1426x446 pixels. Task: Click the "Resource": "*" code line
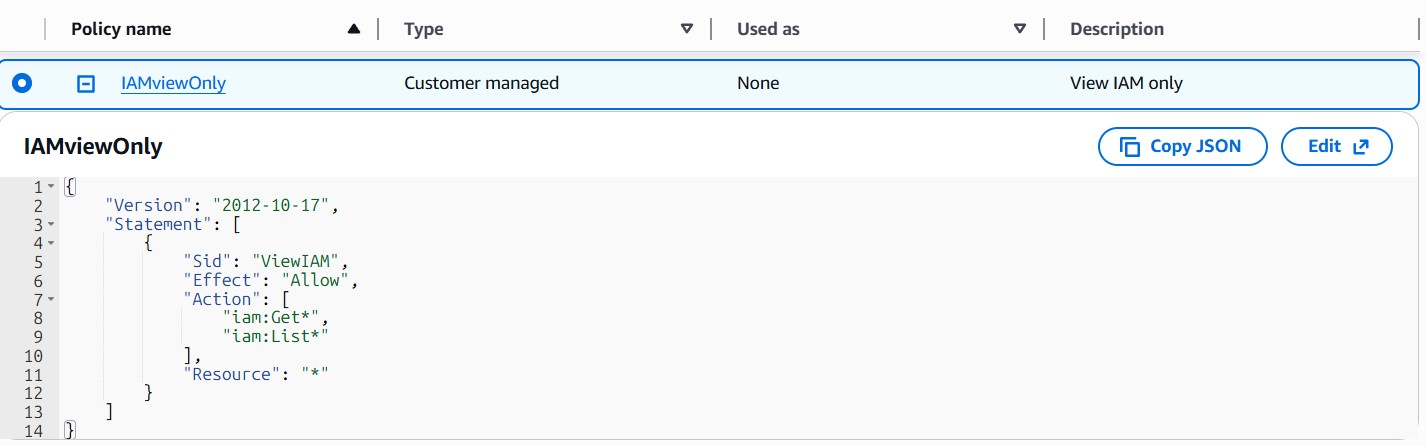pyautogui.click(x=256, y=374)
